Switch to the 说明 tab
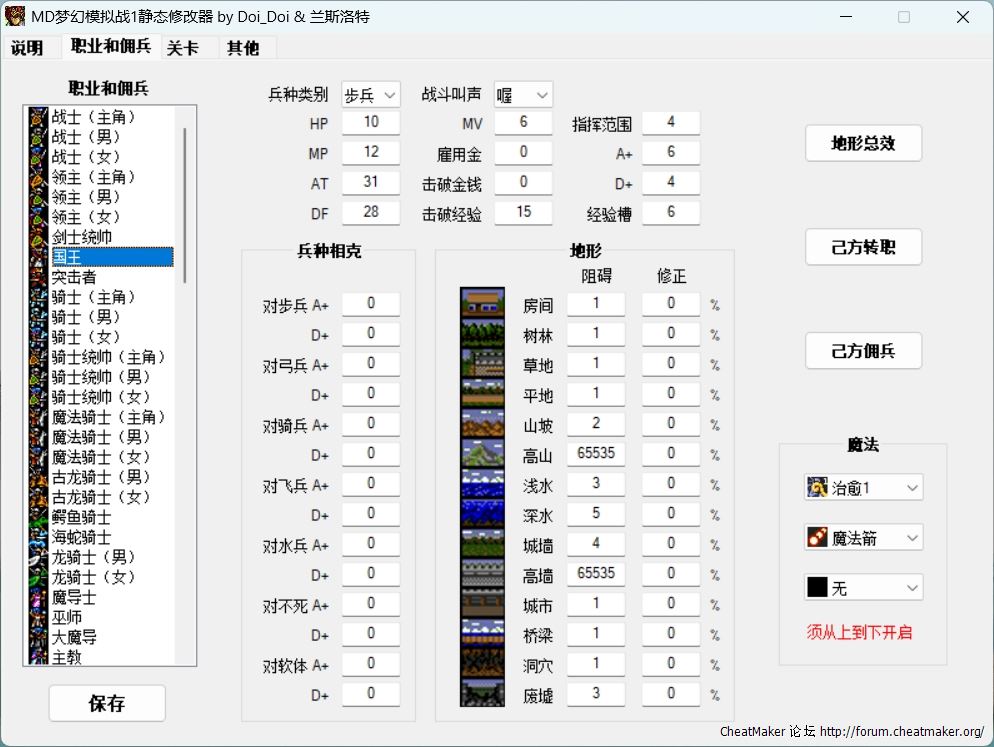 click(x=27, y=48)
